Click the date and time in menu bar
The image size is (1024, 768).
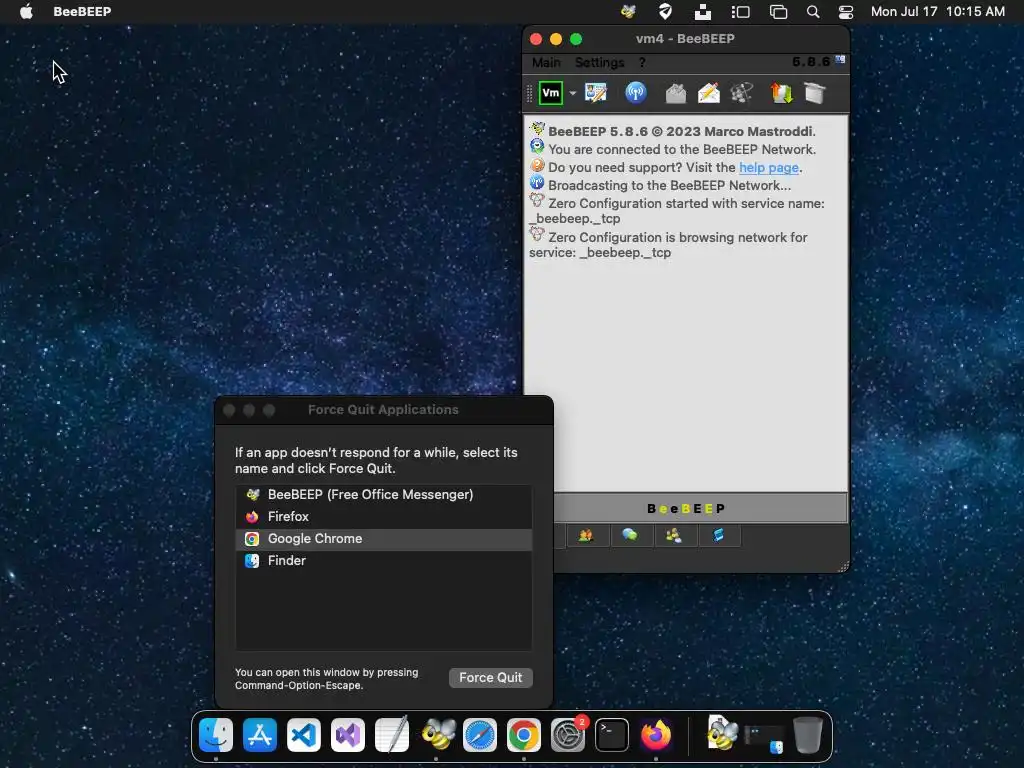click(x=937, y=12)
